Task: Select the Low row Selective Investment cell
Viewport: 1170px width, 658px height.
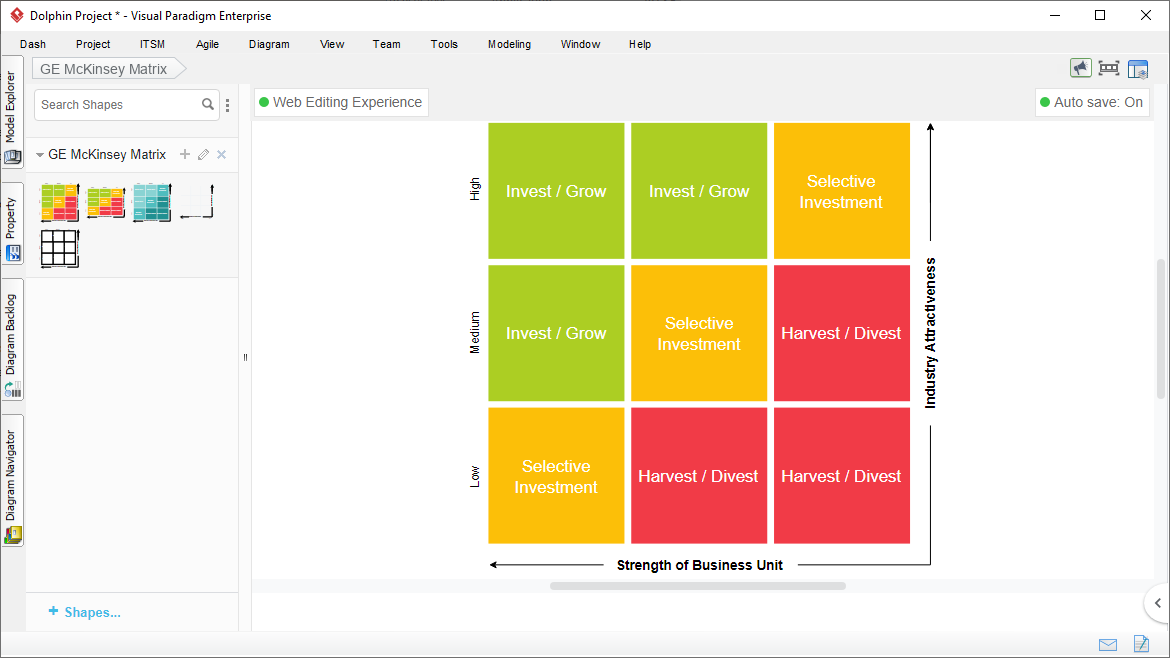Action: click(x=556, y=476)
